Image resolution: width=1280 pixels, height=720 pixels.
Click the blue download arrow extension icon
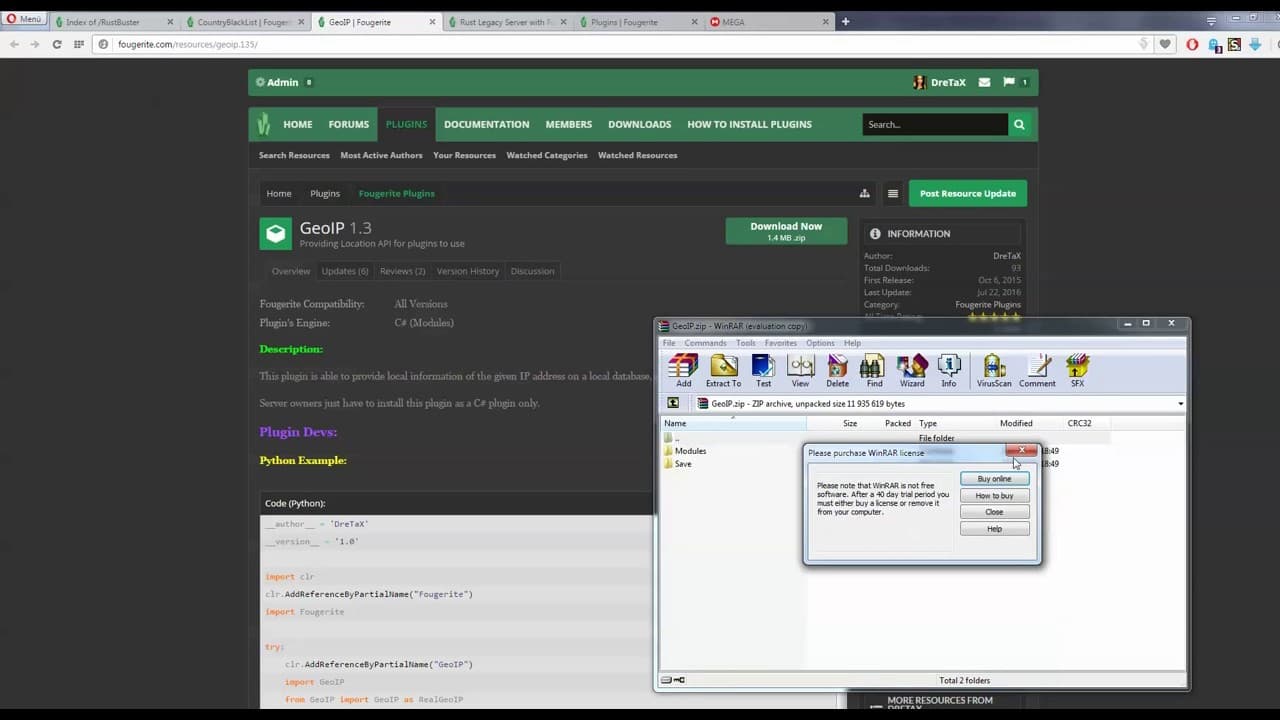[1254, 44]
